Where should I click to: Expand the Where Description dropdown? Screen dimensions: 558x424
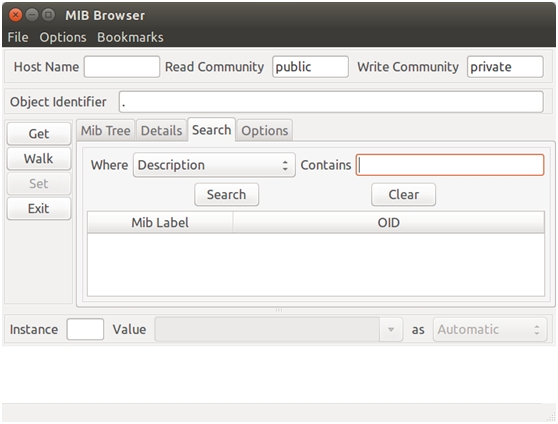point(214,165)
